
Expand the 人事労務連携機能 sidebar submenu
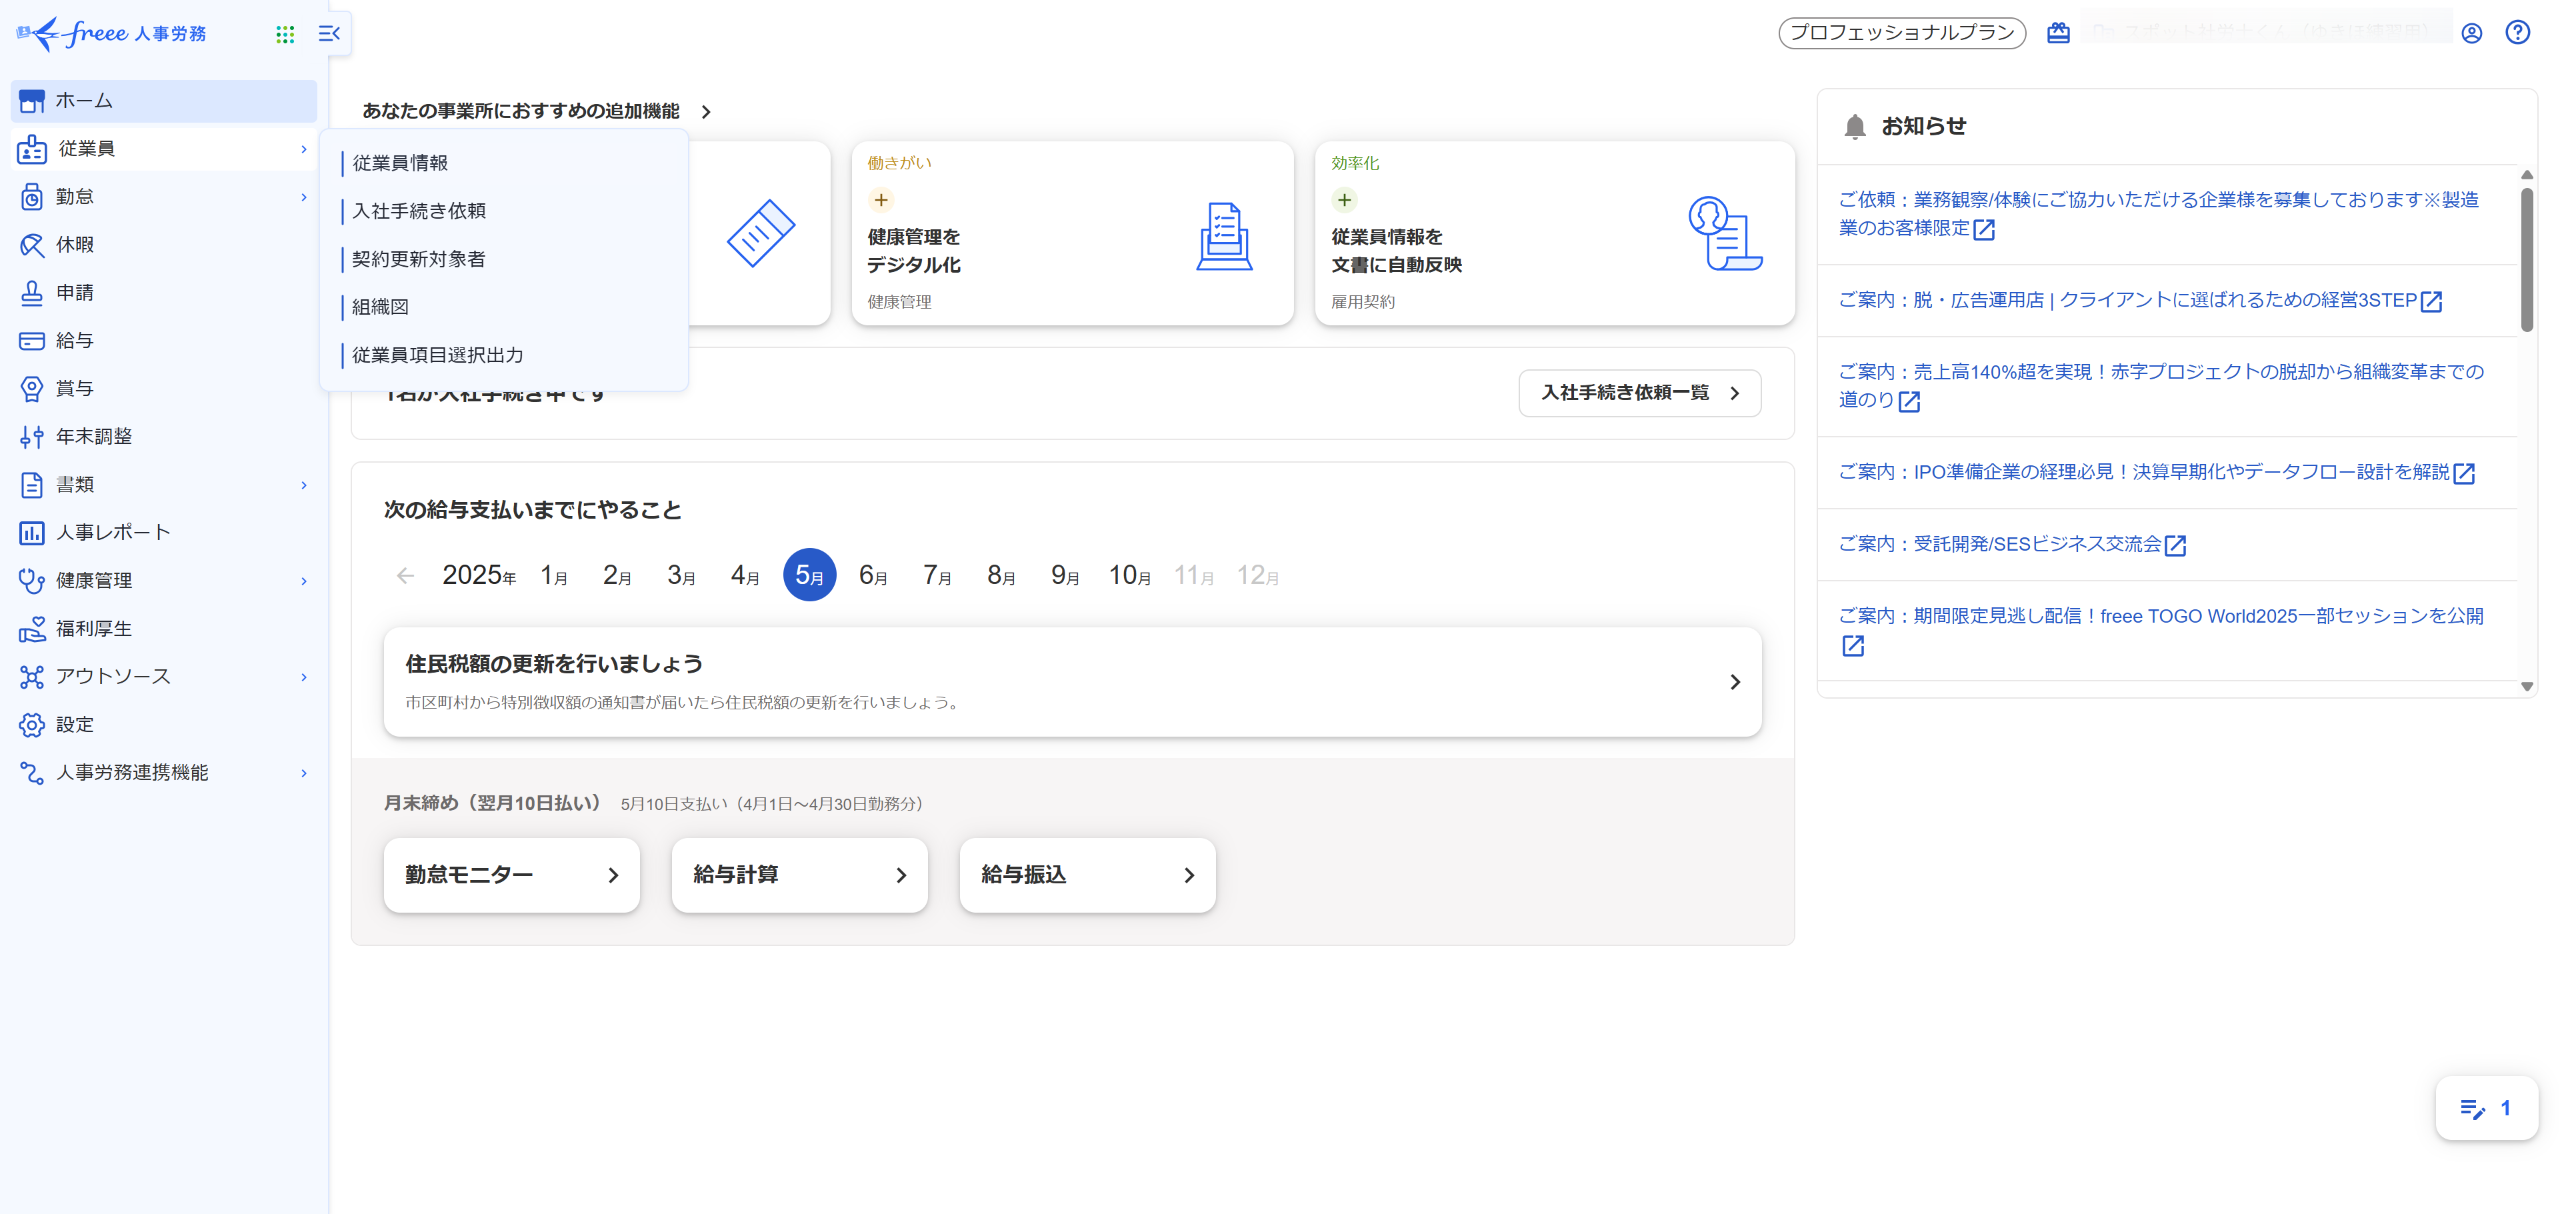click(304, 773)
